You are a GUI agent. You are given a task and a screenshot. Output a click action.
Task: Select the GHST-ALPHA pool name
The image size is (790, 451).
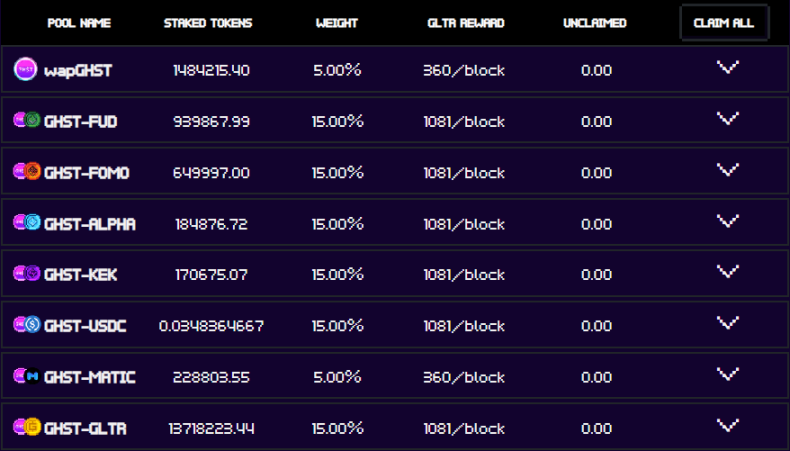90,224
